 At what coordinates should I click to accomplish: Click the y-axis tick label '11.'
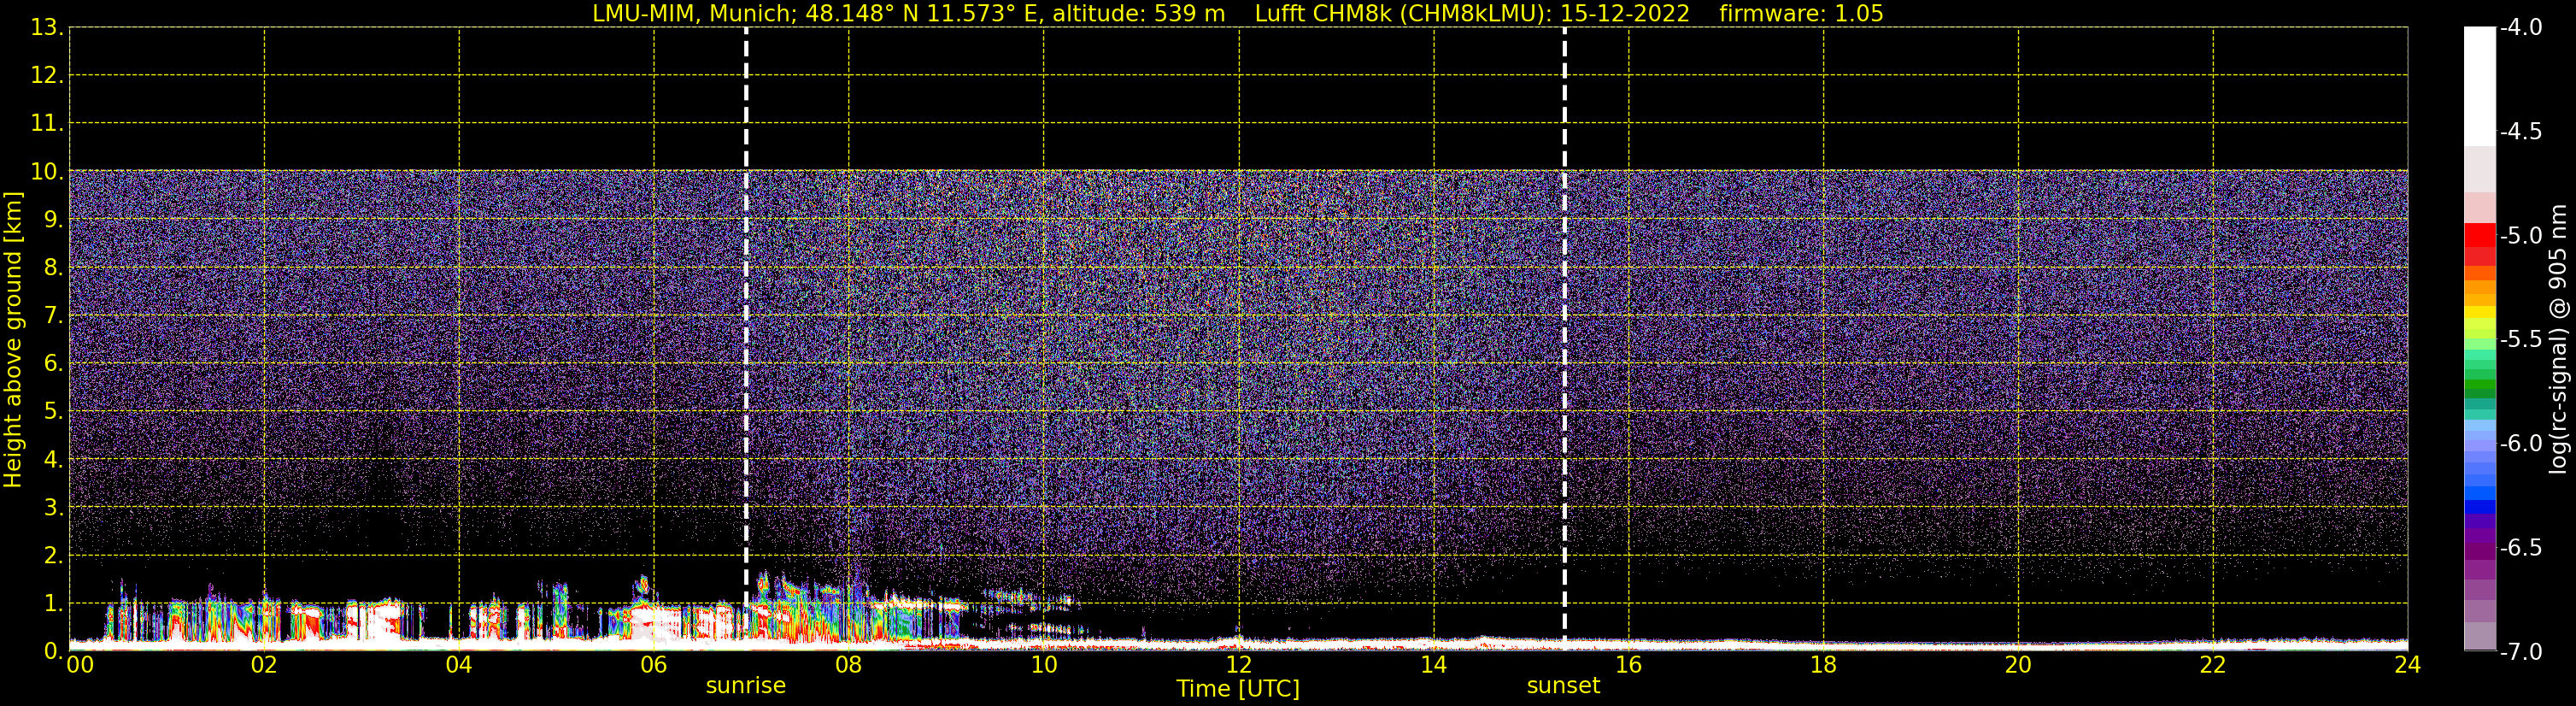click(x=47, y=123)
